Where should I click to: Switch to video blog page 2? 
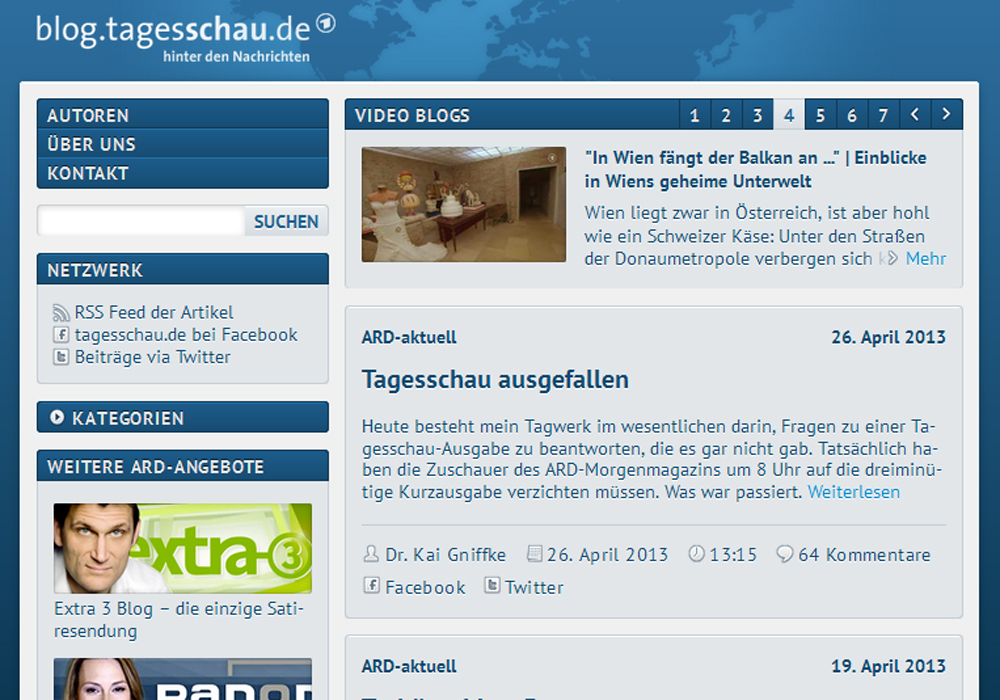(726, 115)
